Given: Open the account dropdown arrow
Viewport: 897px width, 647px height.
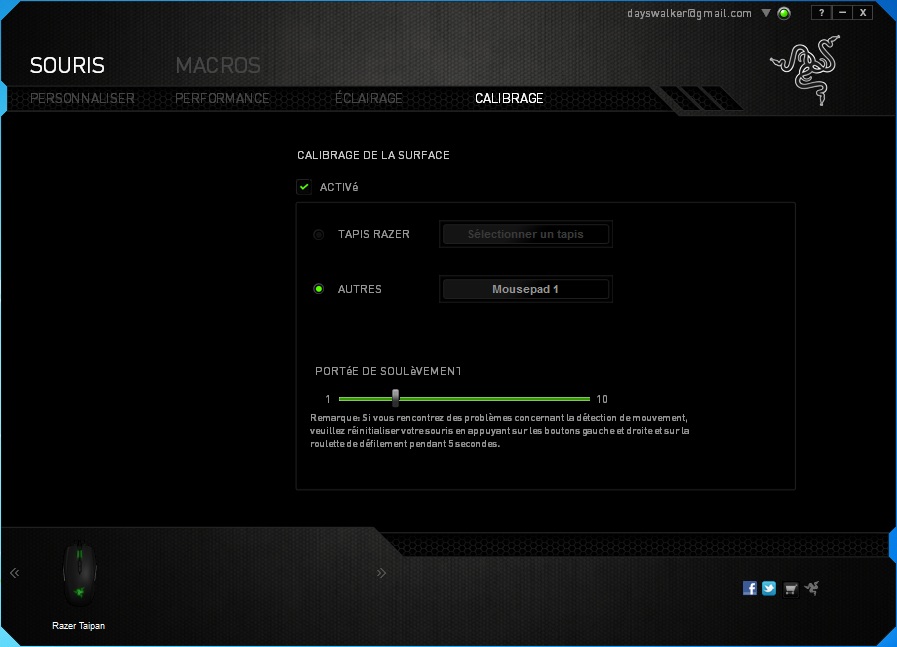Looking at the screenshot, I should (x=766, y=13).
